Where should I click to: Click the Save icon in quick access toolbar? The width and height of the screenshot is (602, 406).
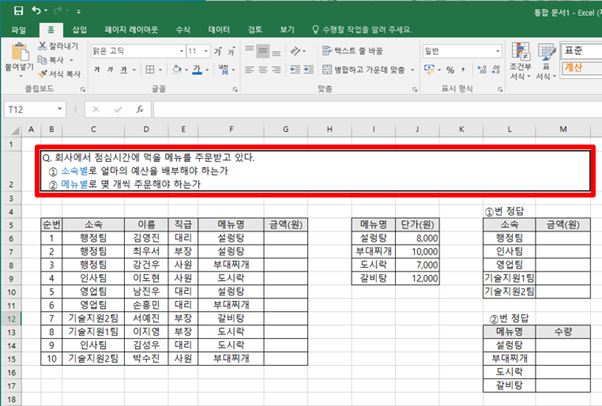pos(18,10)
